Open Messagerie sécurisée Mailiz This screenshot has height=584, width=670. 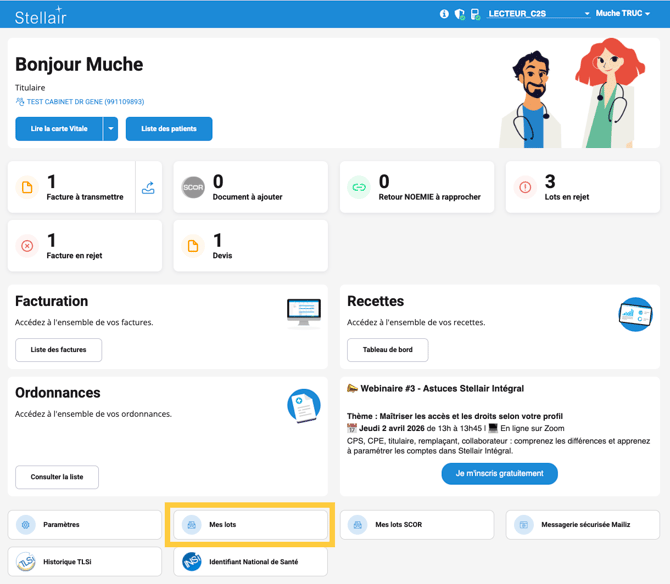pos(583,524)
